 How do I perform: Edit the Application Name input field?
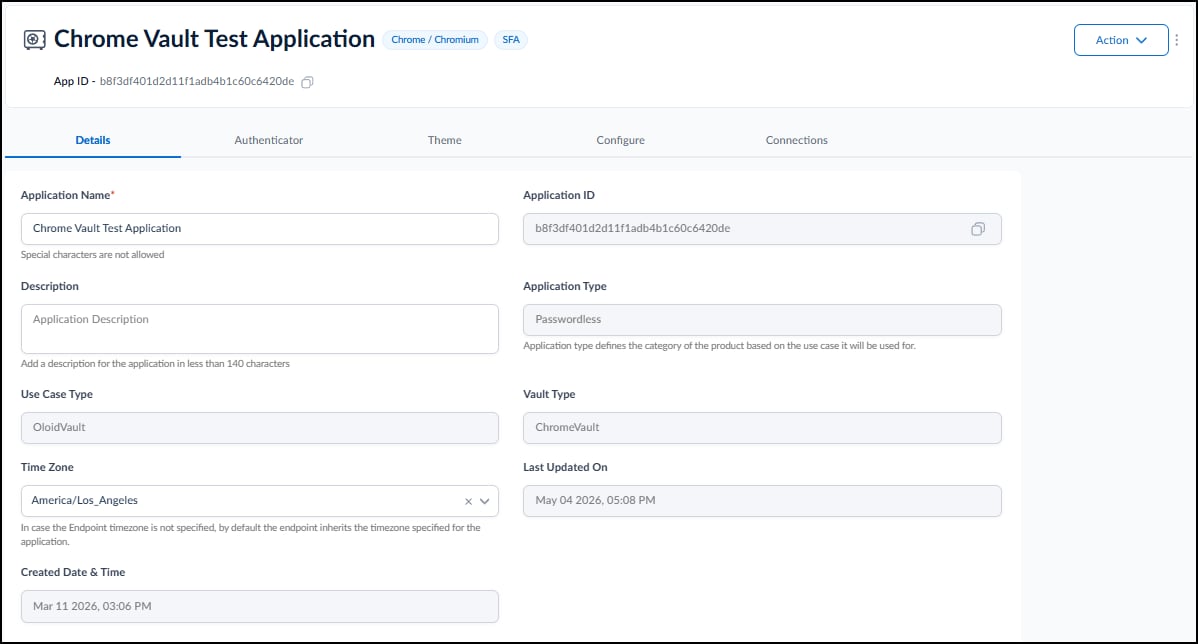260,228
